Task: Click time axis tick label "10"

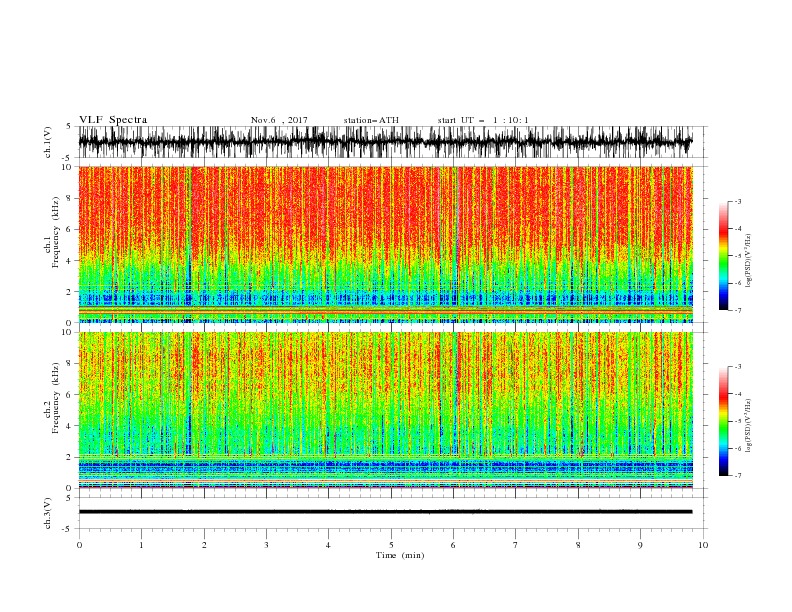Action: tap(703, 545)
